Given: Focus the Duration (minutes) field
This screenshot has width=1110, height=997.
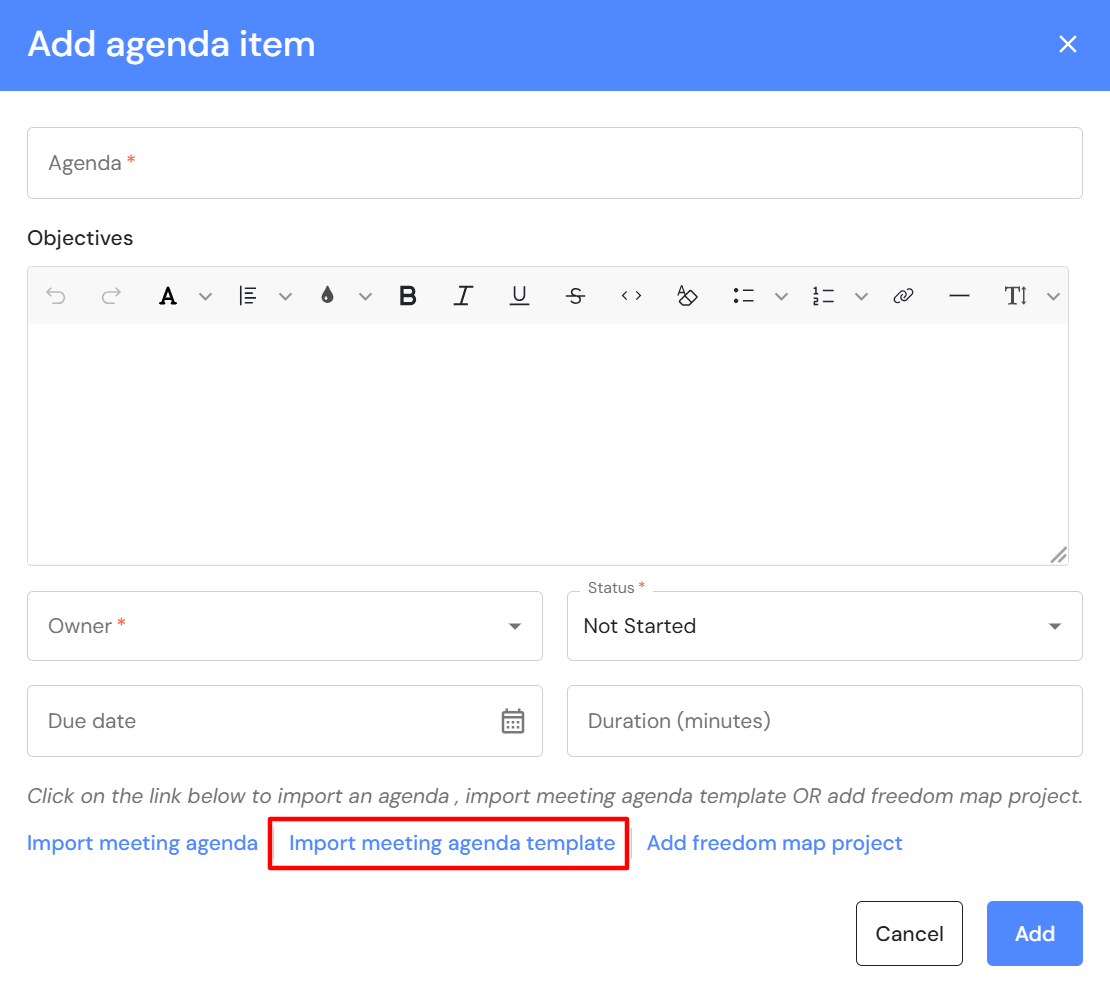Looking at the screenshot, I should point(824,721).
